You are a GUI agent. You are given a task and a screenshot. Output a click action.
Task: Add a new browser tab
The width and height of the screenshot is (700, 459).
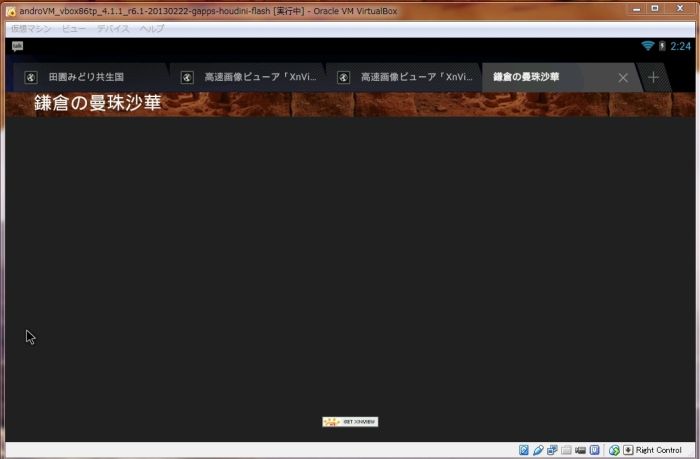(653, 77)
